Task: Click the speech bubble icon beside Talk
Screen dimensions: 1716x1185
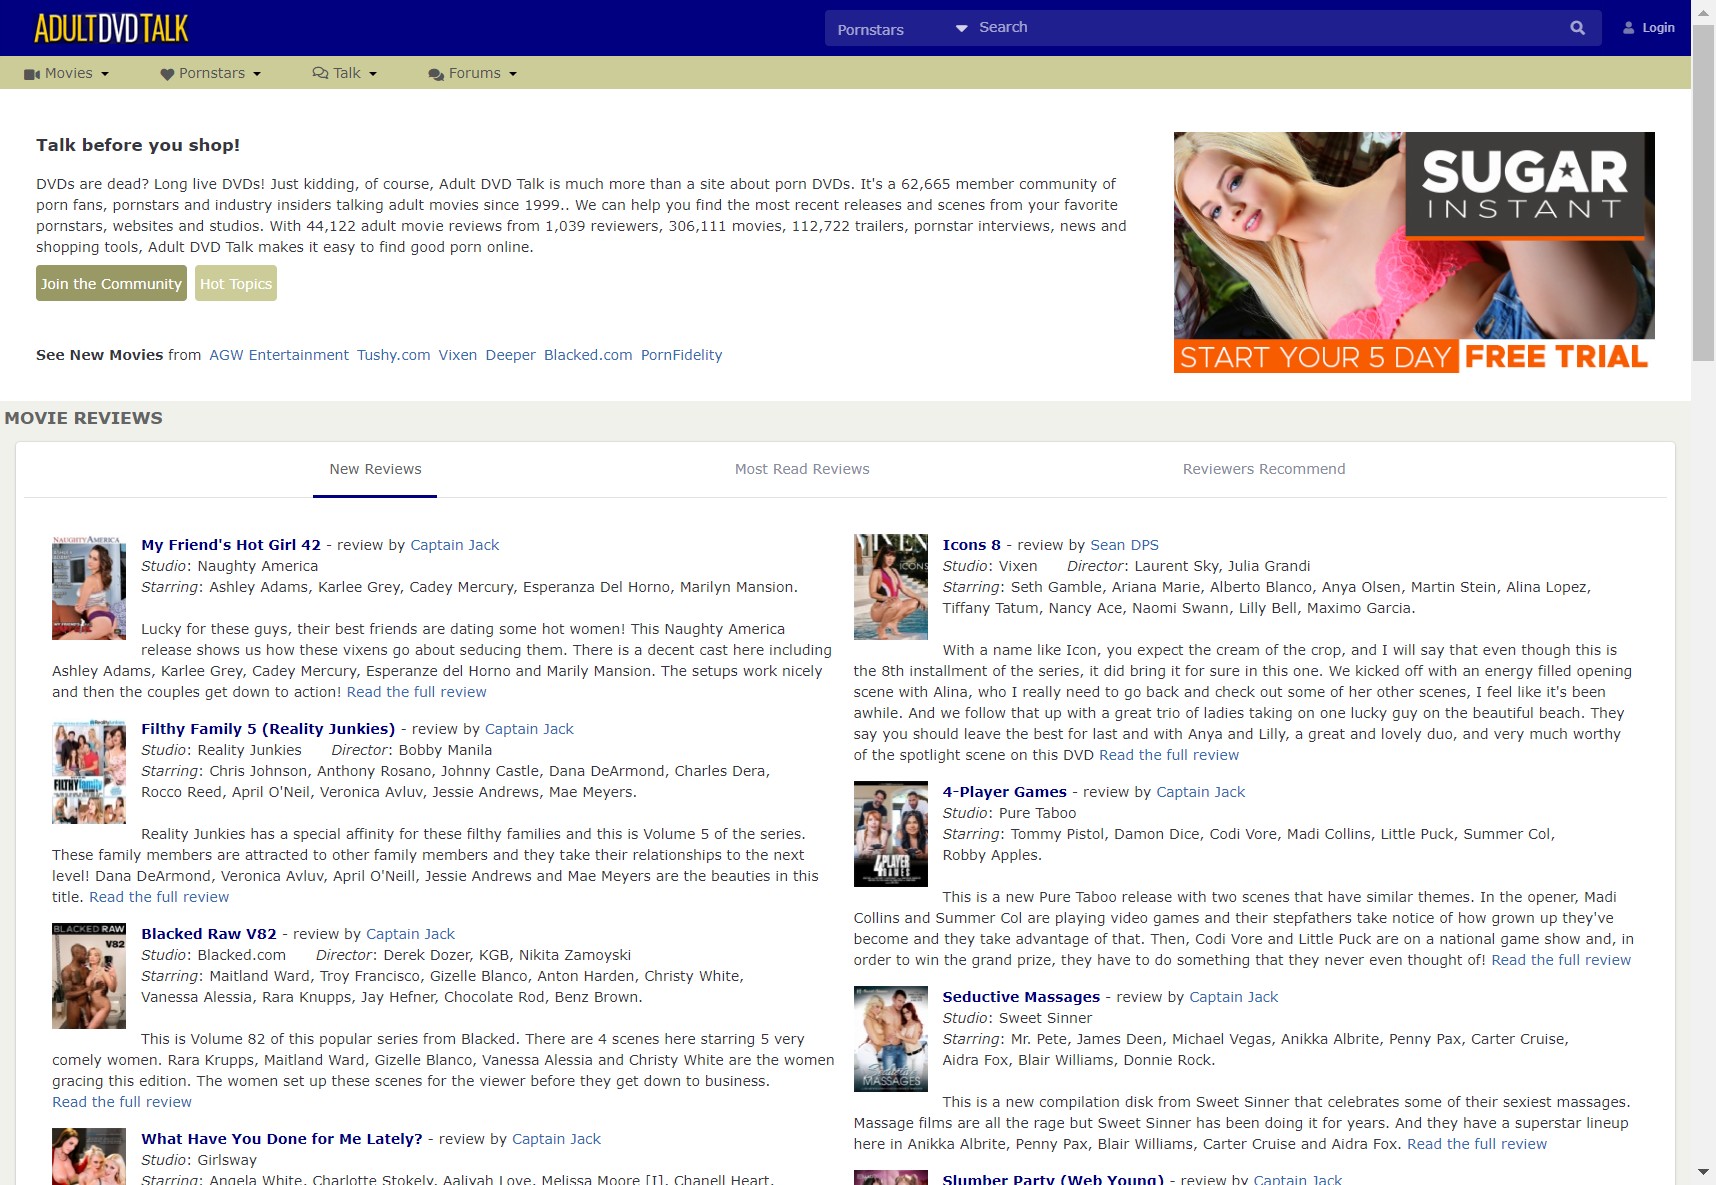Action: [x=320, y=73]
